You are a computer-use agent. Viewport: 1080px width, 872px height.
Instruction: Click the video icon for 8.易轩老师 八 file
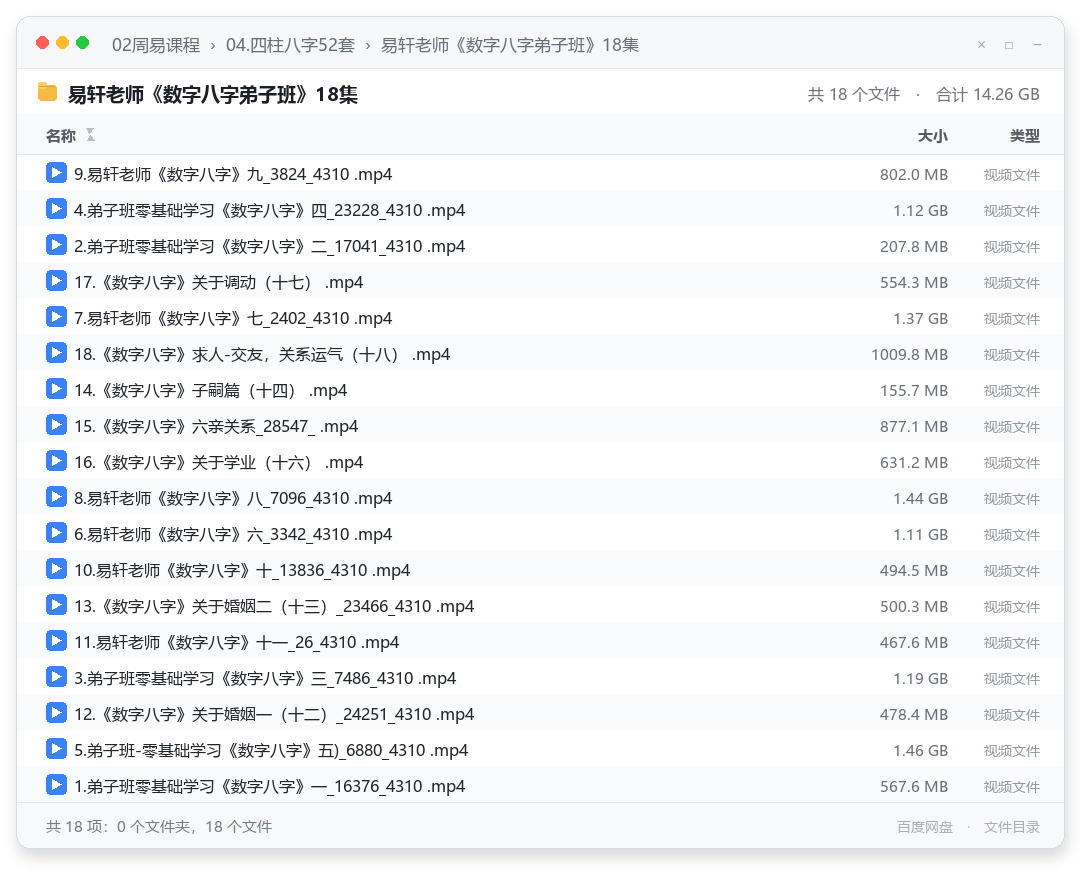tap(56, 497)
